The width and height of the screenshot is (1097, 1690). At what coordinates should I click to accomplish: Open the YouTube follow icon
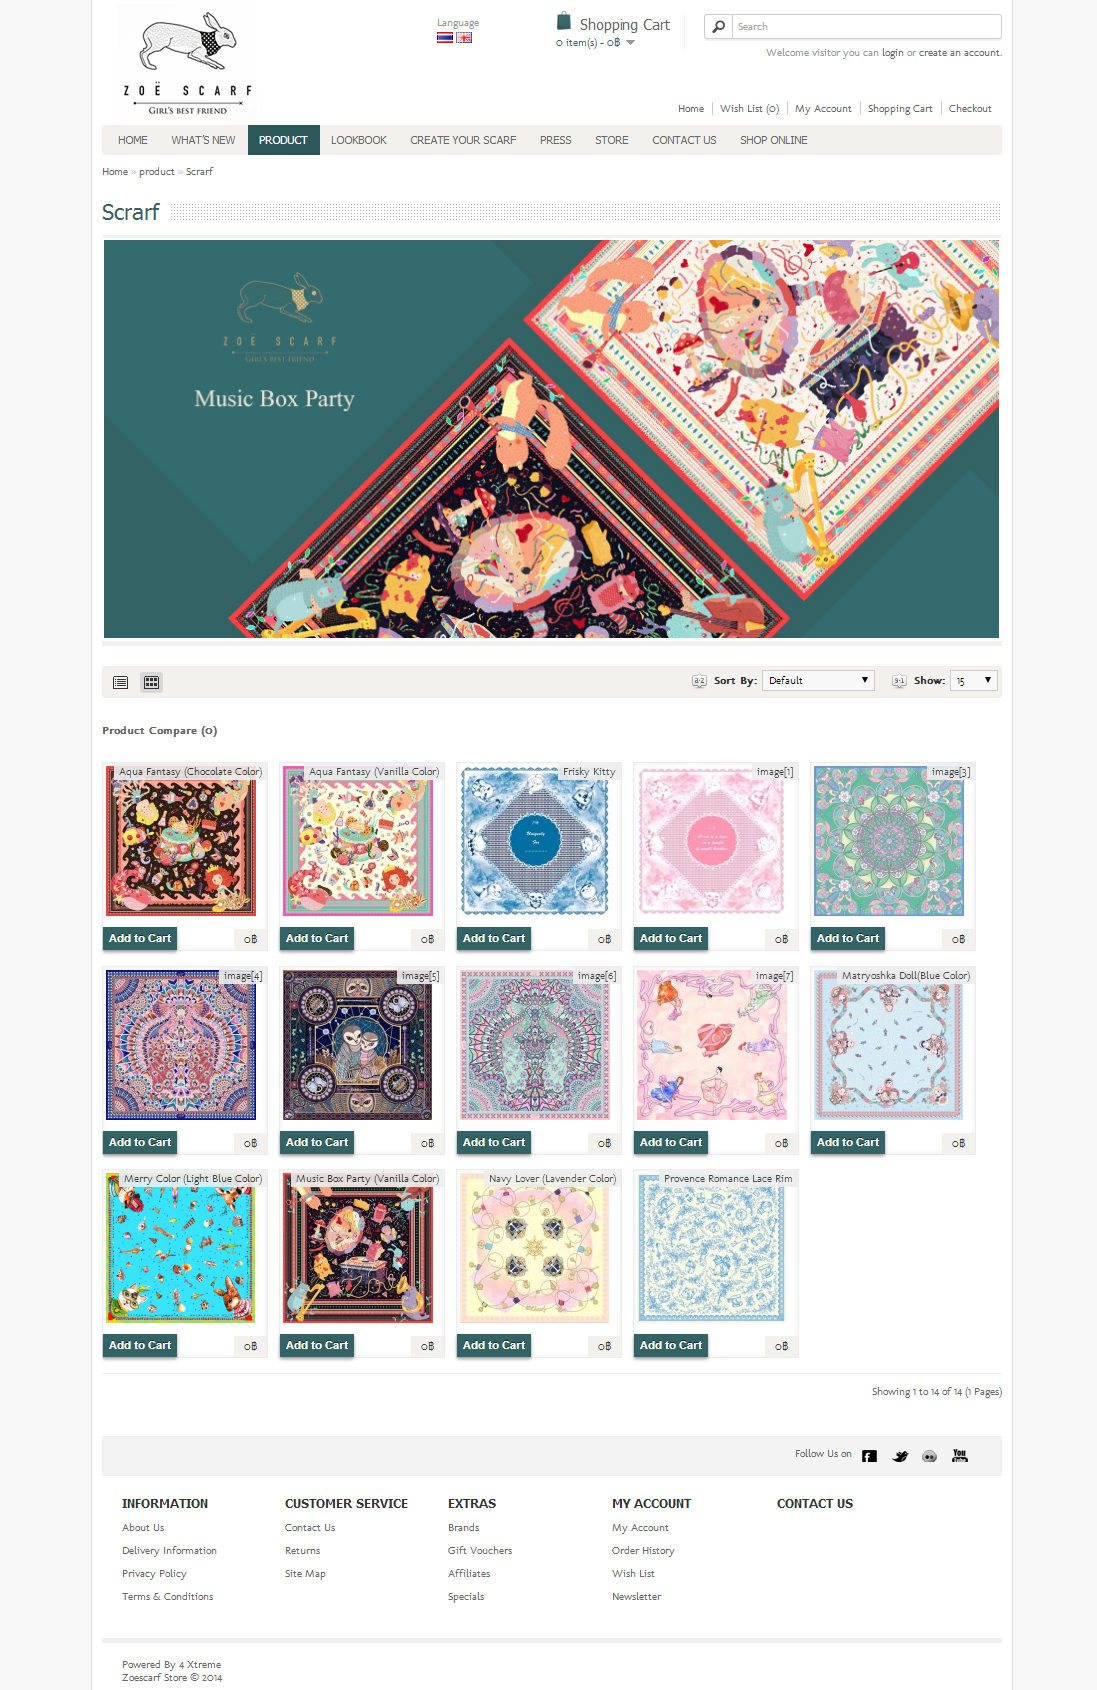(x=960, y=1456)
